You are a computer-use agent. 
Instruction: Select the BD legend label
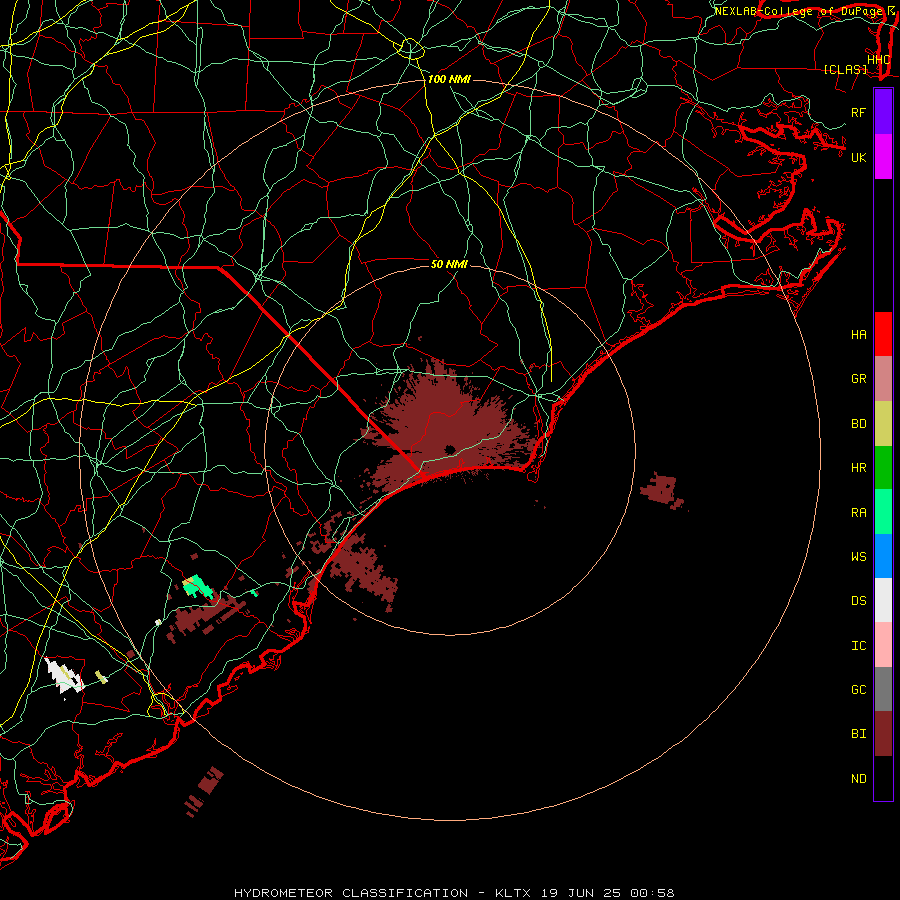pos(858,424)
